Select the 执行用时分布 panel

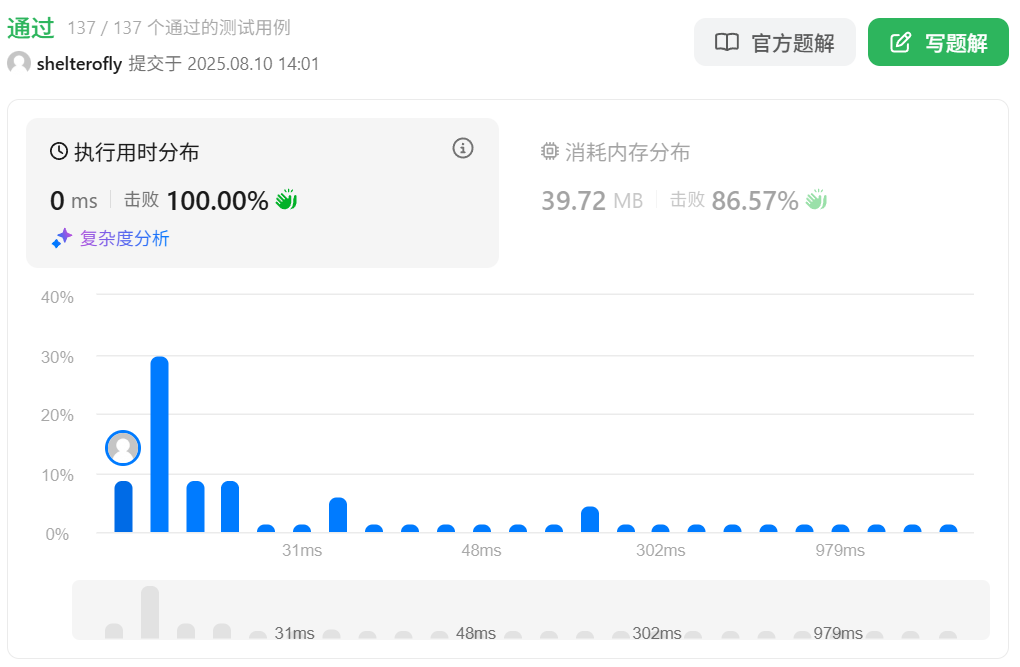click(x=262, y=193)
